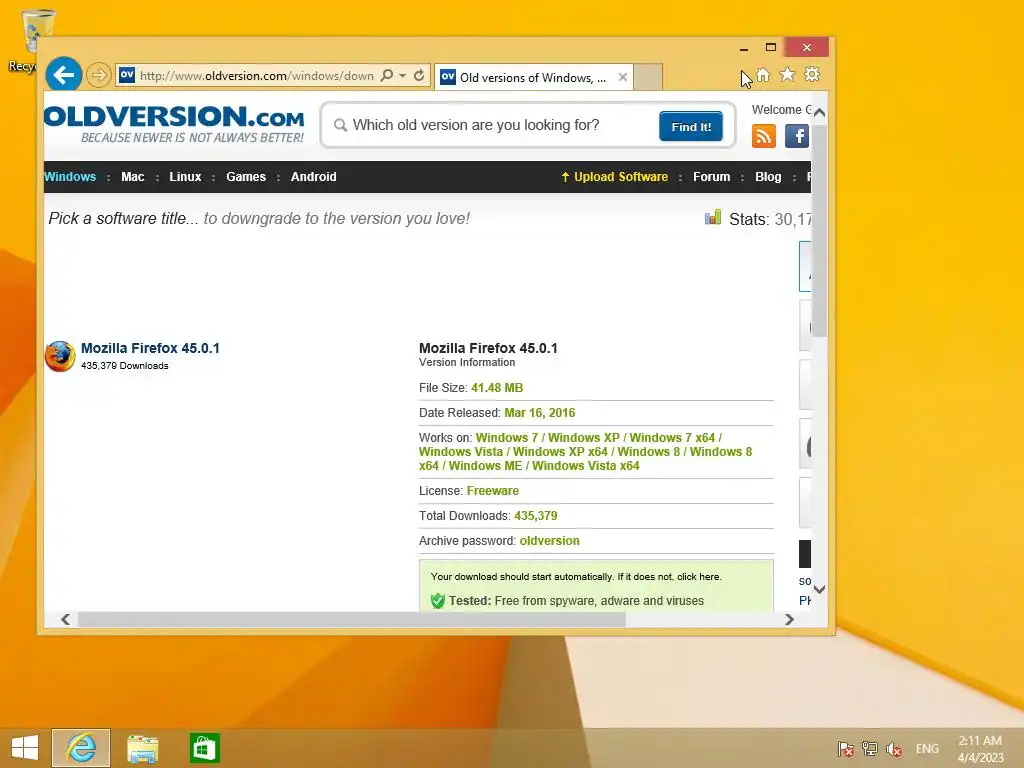Click the oldversion archive password
Screen dimensions: 1024x768
pyautogui.click(x=550, y=541)
